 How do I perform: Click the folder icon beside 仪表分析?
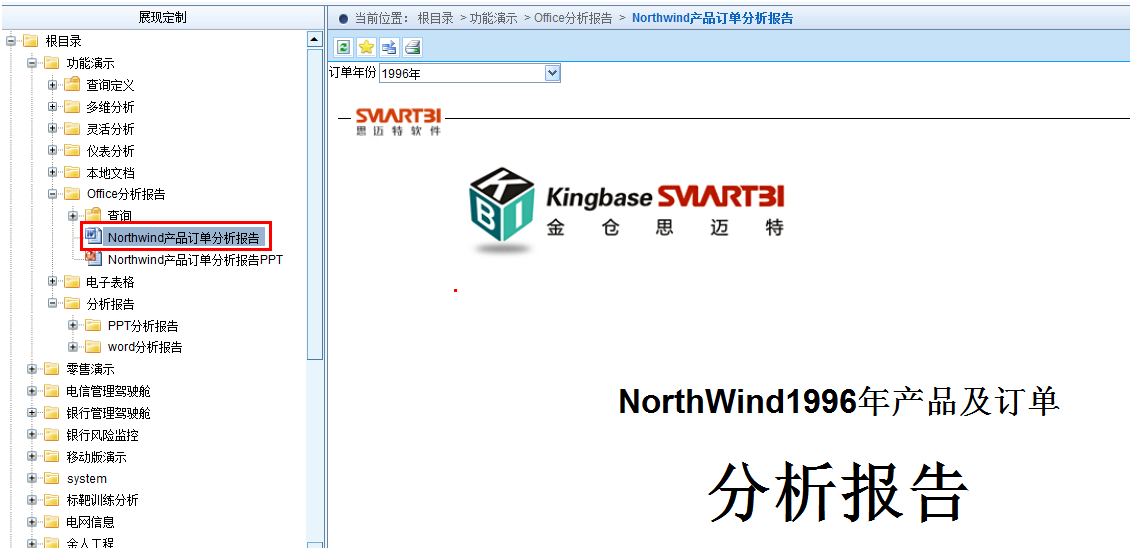click(x=71, y=151)
